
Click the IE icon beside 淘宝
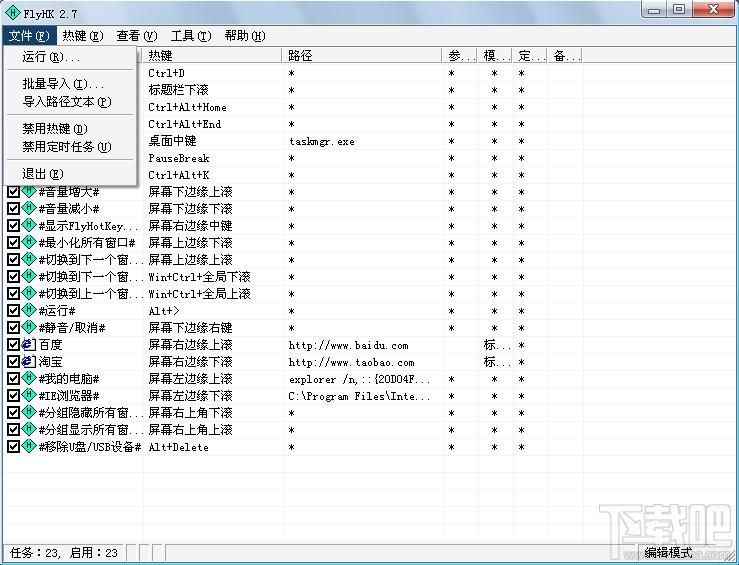click(29, 361)
